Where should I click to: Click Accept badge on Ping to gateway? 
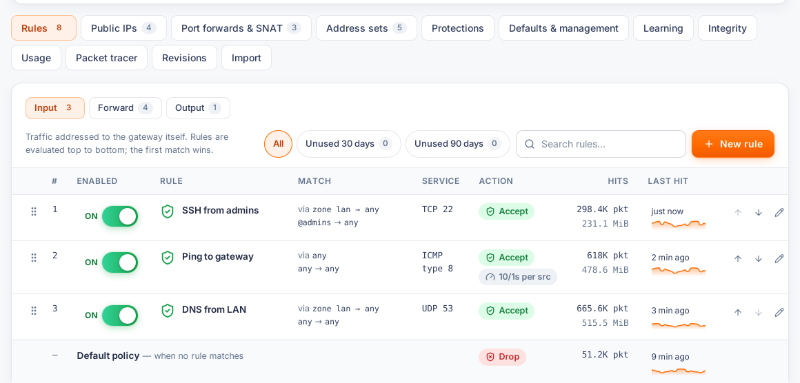click(x=506, y=258)
